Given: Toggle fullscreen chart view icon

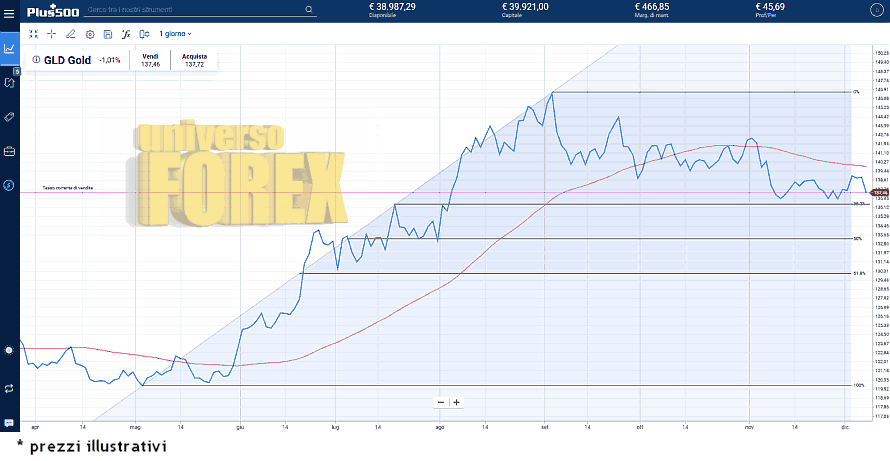Looking at the screenshot, I should (x=34, y=34).
